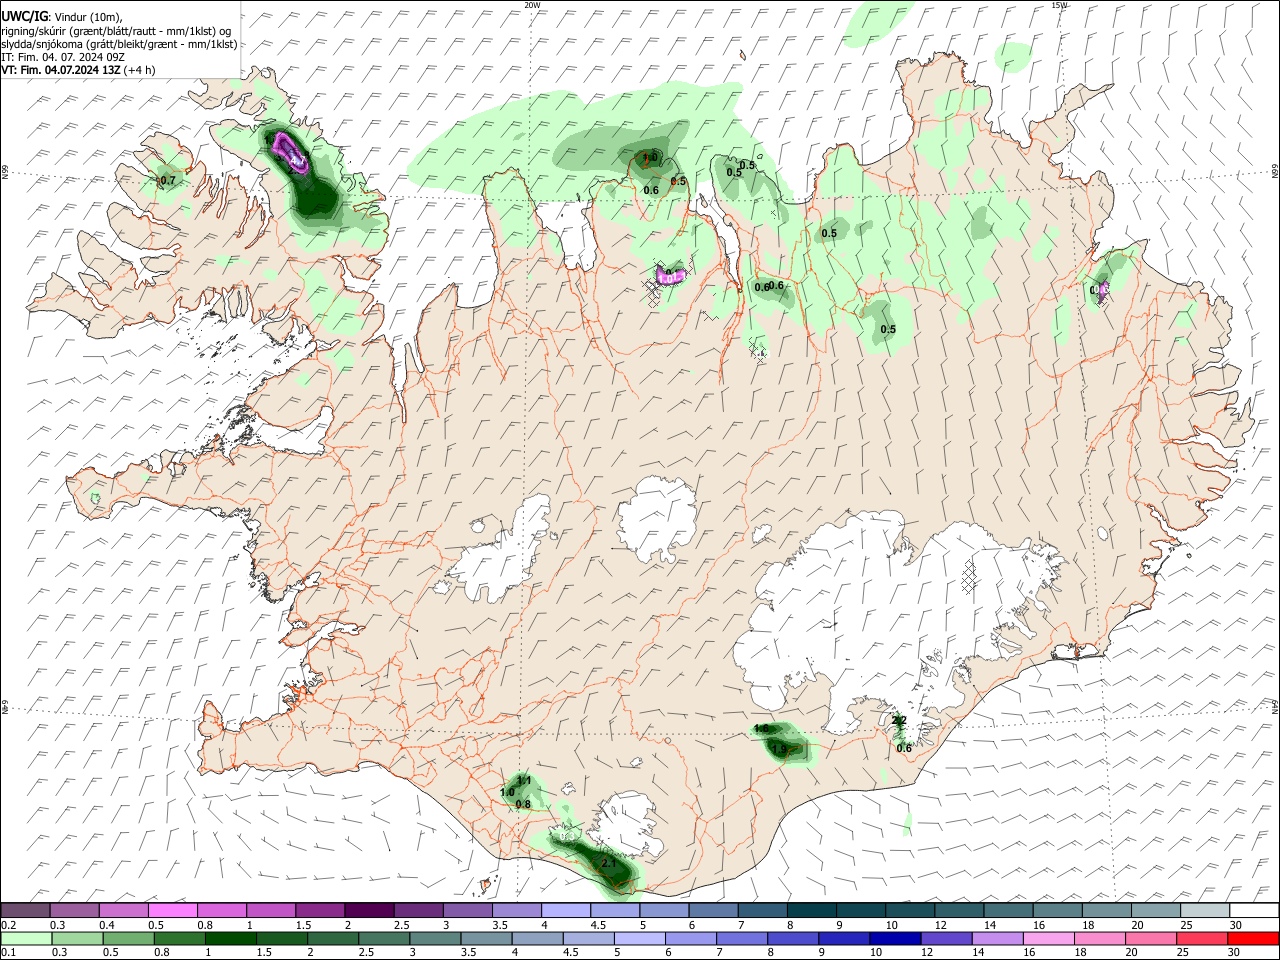Click the upper legend swatch starting at 1.5
Image resolution: width=1280 pixels, height=960 pixels.
[320, 910]
